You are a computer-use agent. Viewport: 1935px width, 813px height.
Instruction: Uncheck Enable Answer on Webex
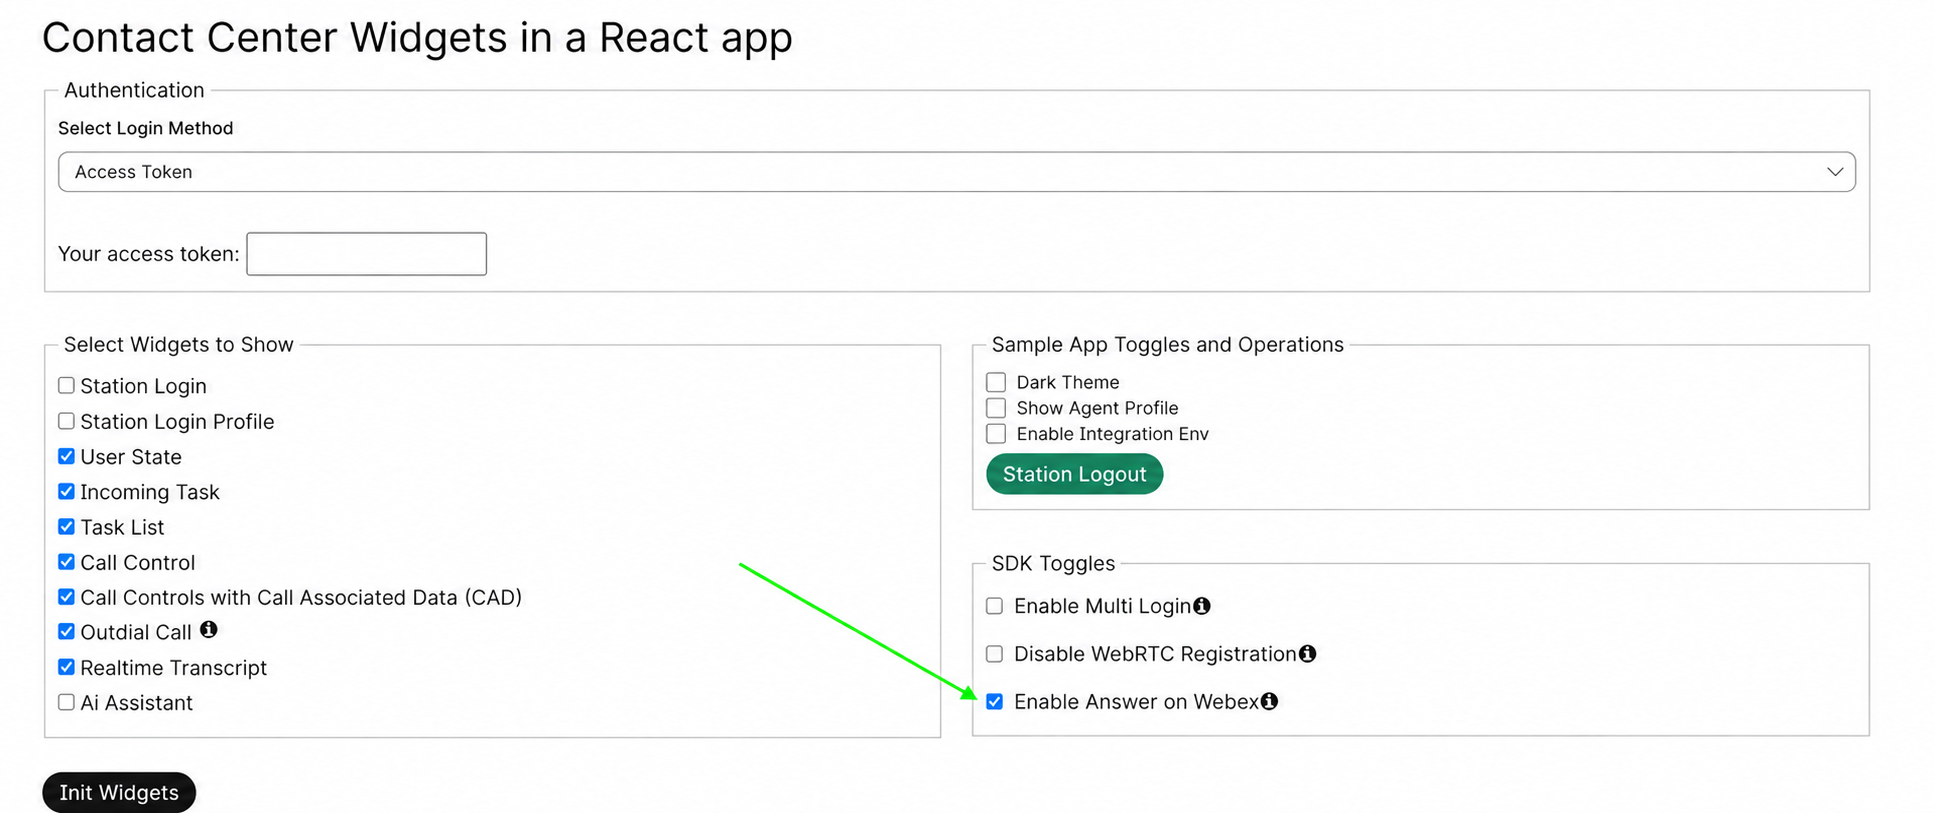click(994, 702)
